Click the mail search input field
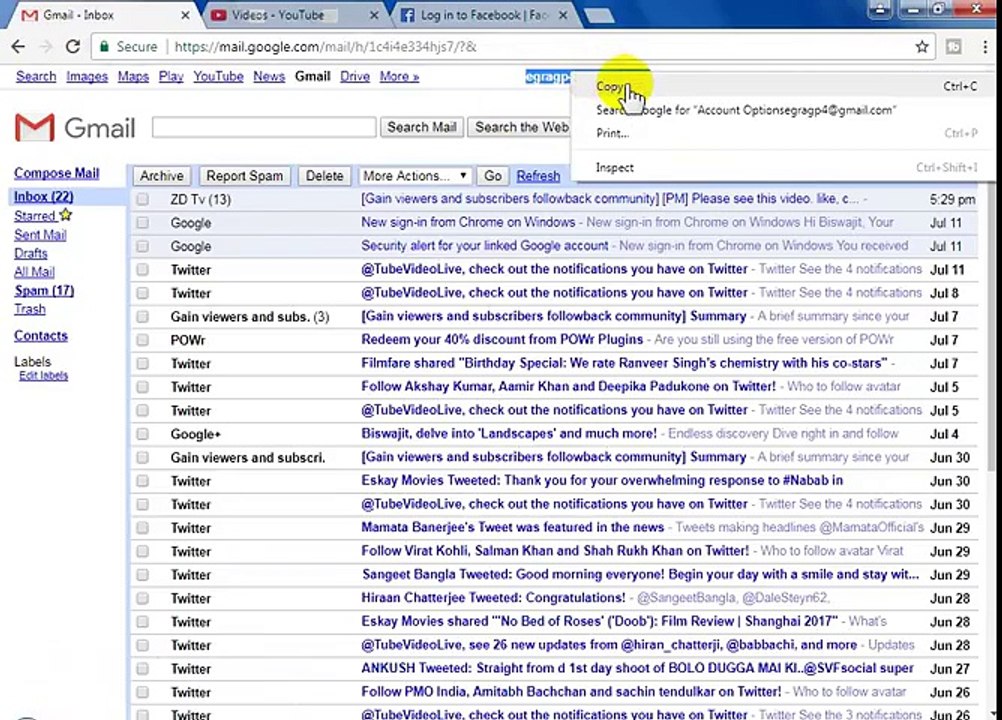 point(264,127)
